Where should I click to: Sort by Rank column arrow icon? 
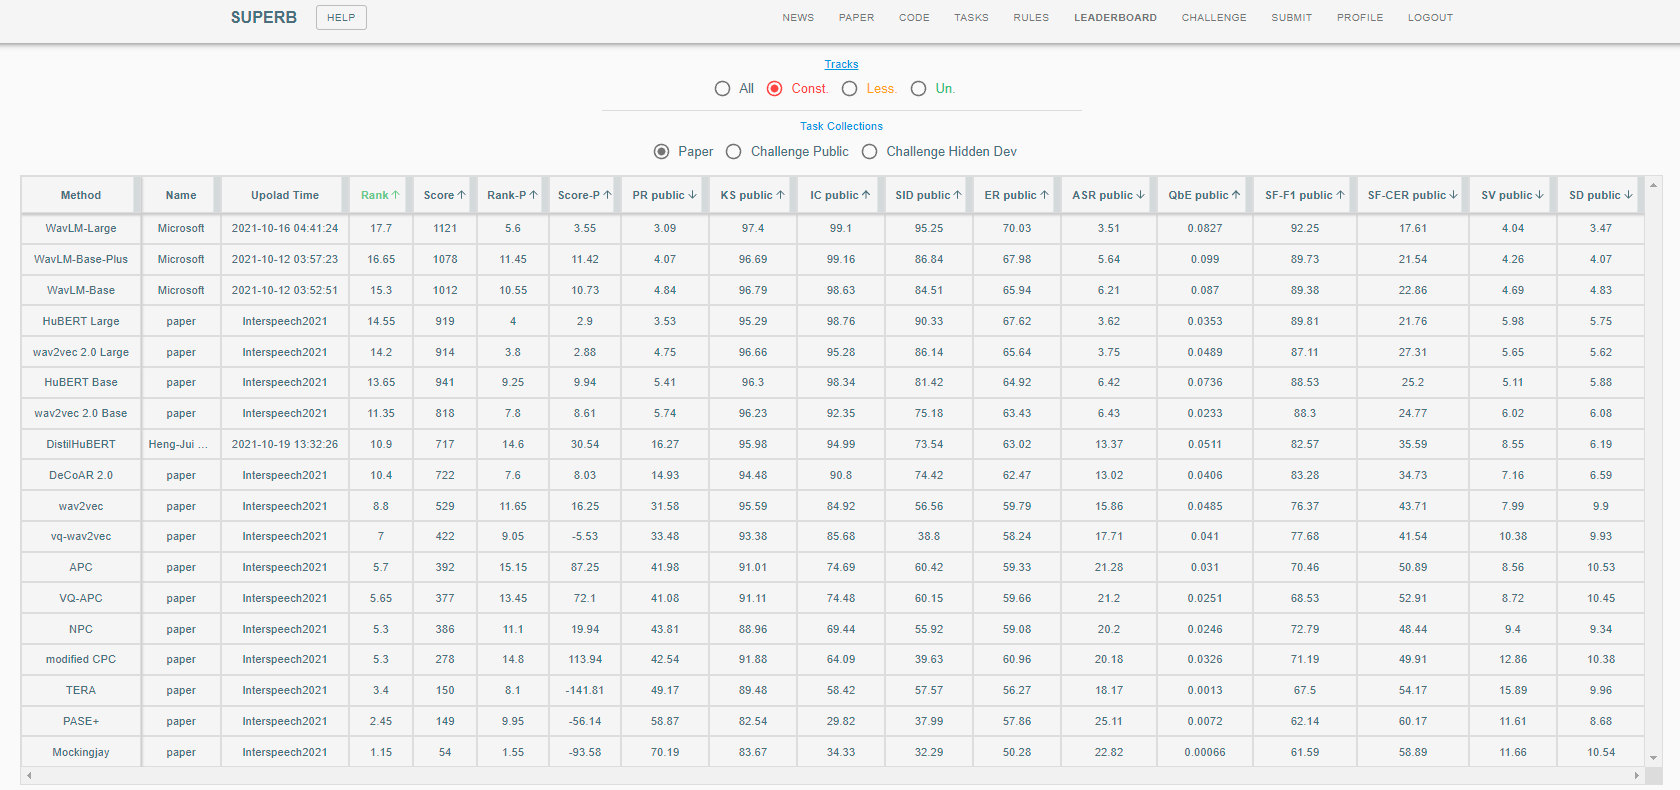tap(395, 195)
